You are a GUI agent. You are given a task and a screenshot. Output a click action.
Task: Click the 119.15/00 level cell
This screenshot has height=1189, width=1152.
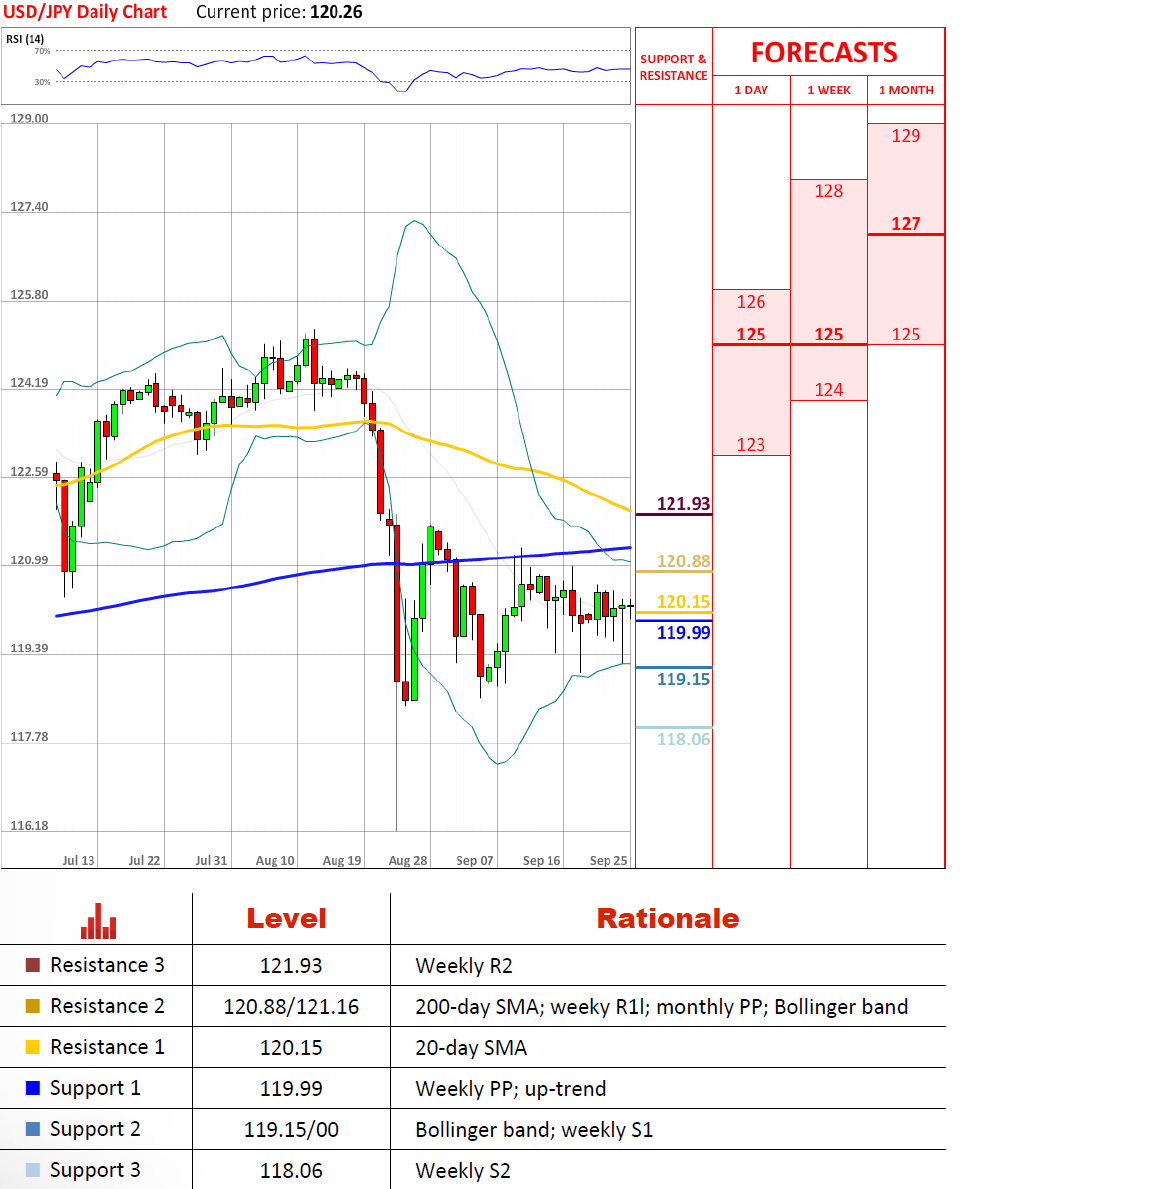pyautogui.click(x=291, y=1130)
